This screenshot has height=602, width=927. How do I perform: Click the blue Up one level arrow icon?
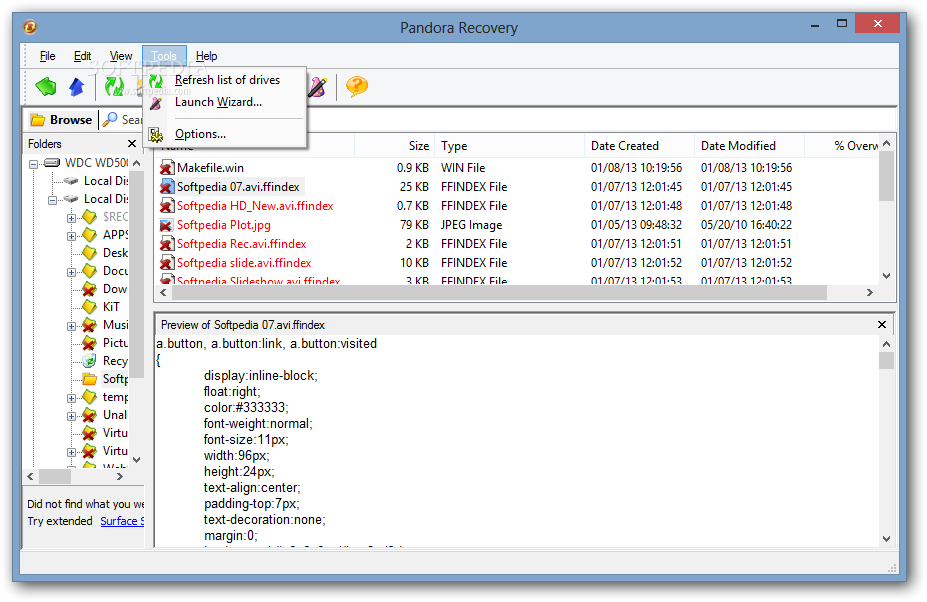pos(76,87)
